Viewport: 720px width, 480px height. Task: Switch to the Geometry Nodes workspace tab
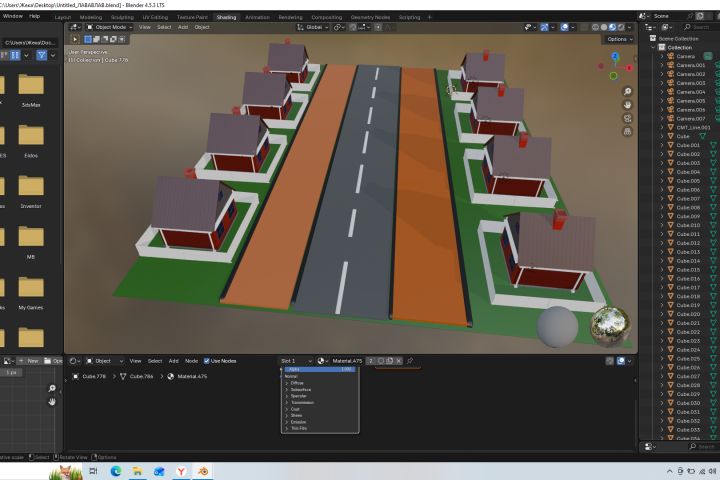pyautogui.click(x=371, y=17)
